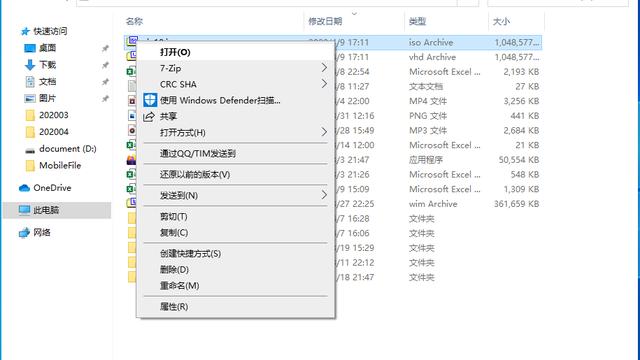This screenshot has height=360, width=640.
Task: Select folder row dated 18 21:47
Action: click(438, 278)
